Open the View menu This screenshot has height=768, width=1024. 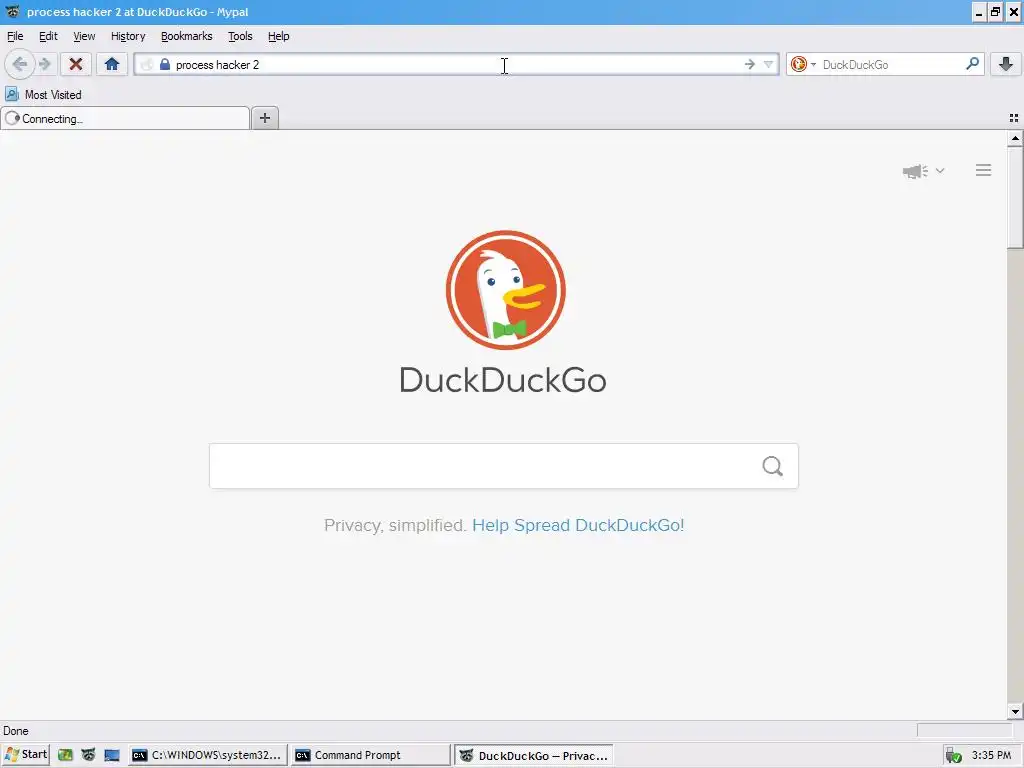pos(84,36)
